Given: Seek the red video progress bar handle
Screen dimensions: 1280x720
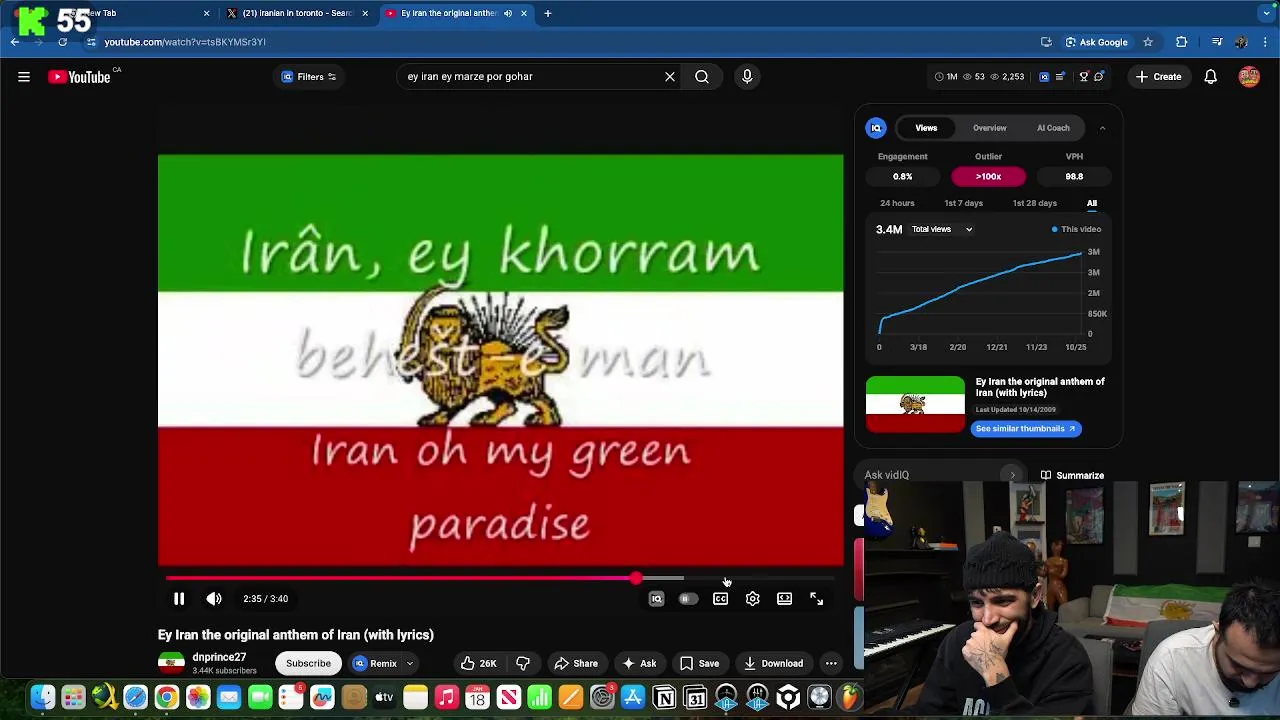Looking at the screenshot, I should click(636, 578).
